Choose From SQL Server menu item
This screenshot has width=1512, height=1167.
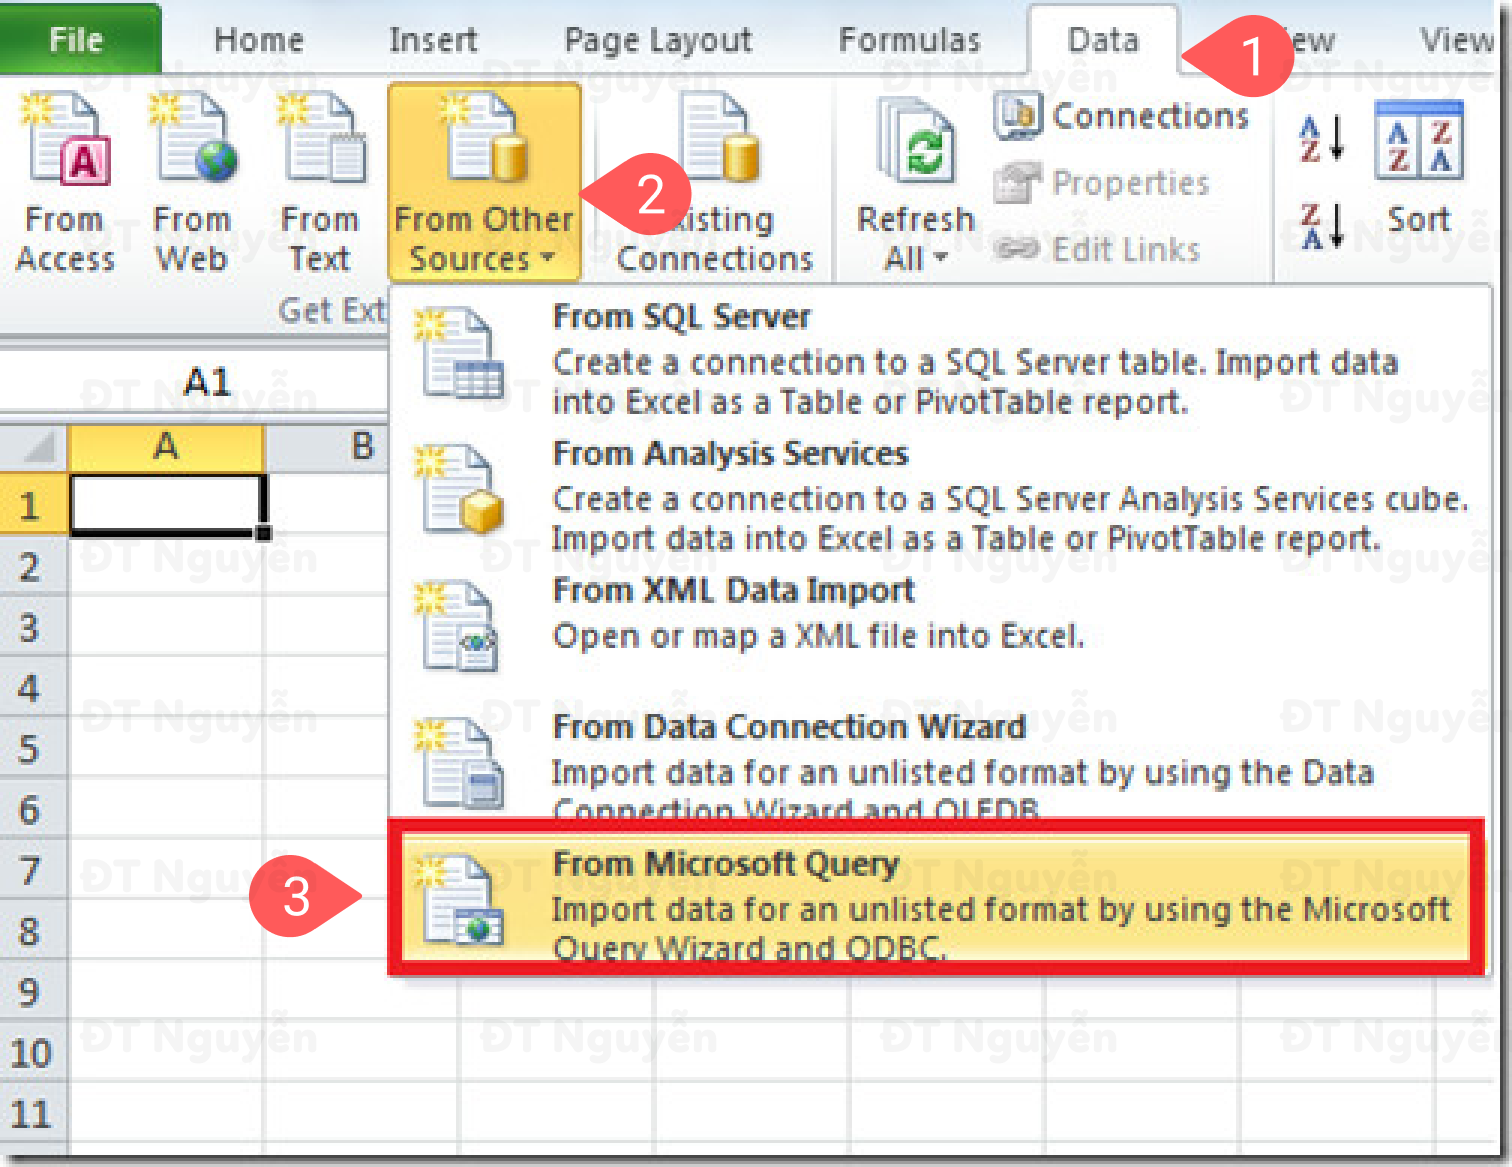point(938,357)
